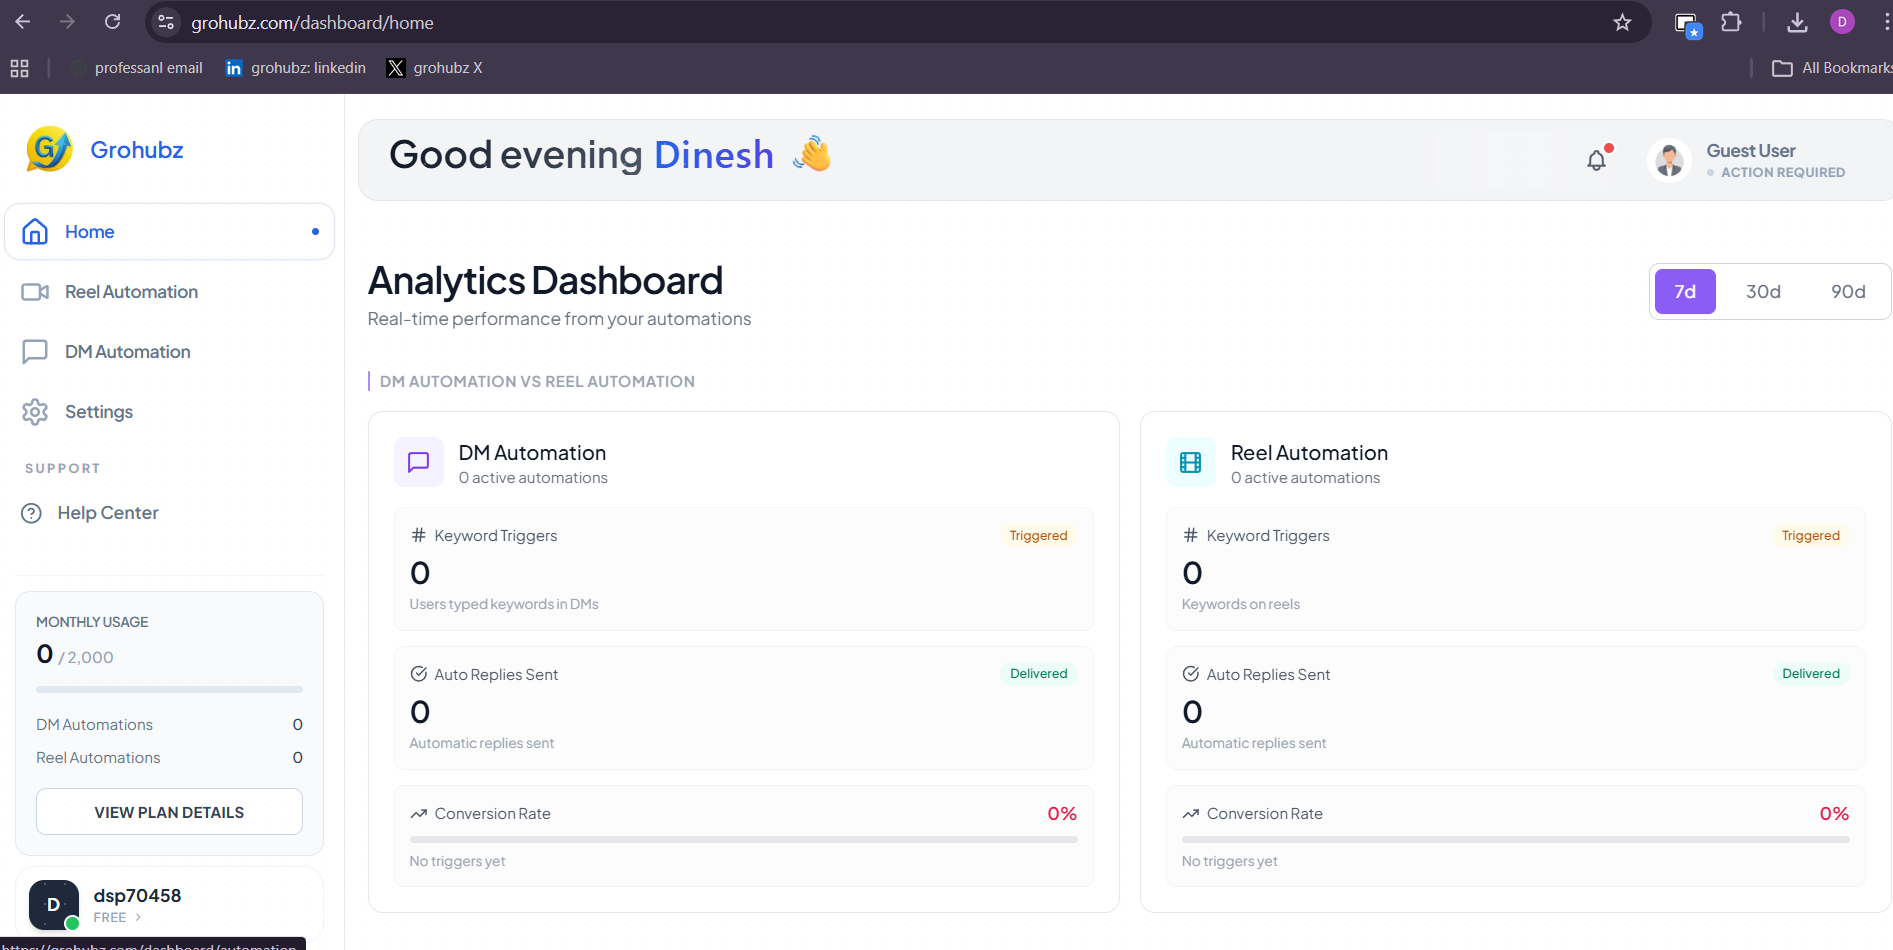Viewport: 1893px width, 950px height.
Task: Open the grohubz X bookmark
Action: pyautogui.click(x=434, y=67)
